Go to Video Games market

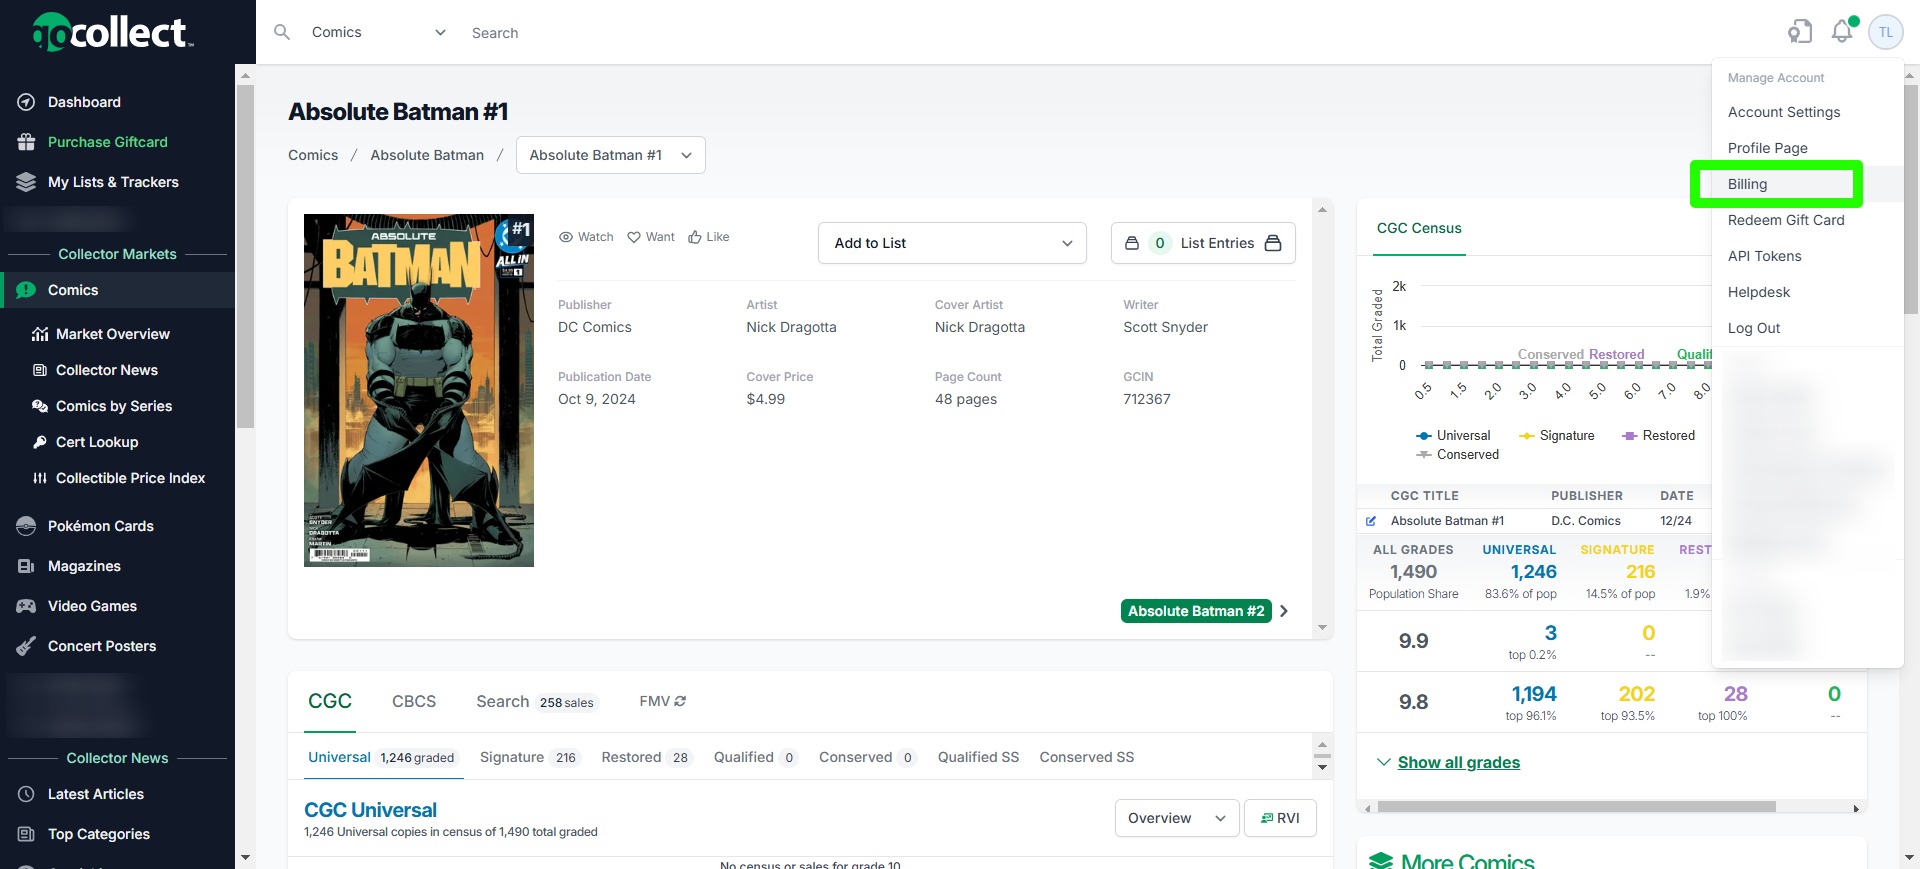[x=92, y=606]
